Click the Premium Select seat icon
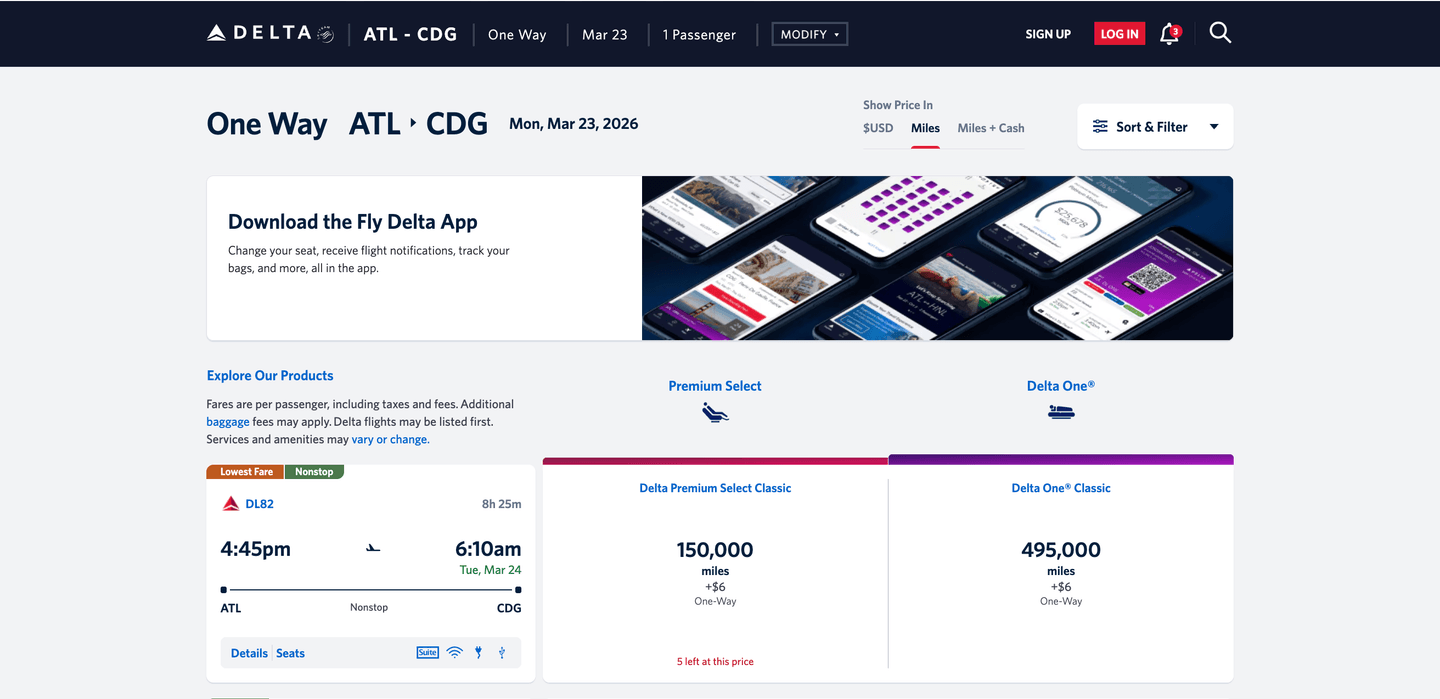1440x699 pixels. pyautogui.click(x=715, y=410)
